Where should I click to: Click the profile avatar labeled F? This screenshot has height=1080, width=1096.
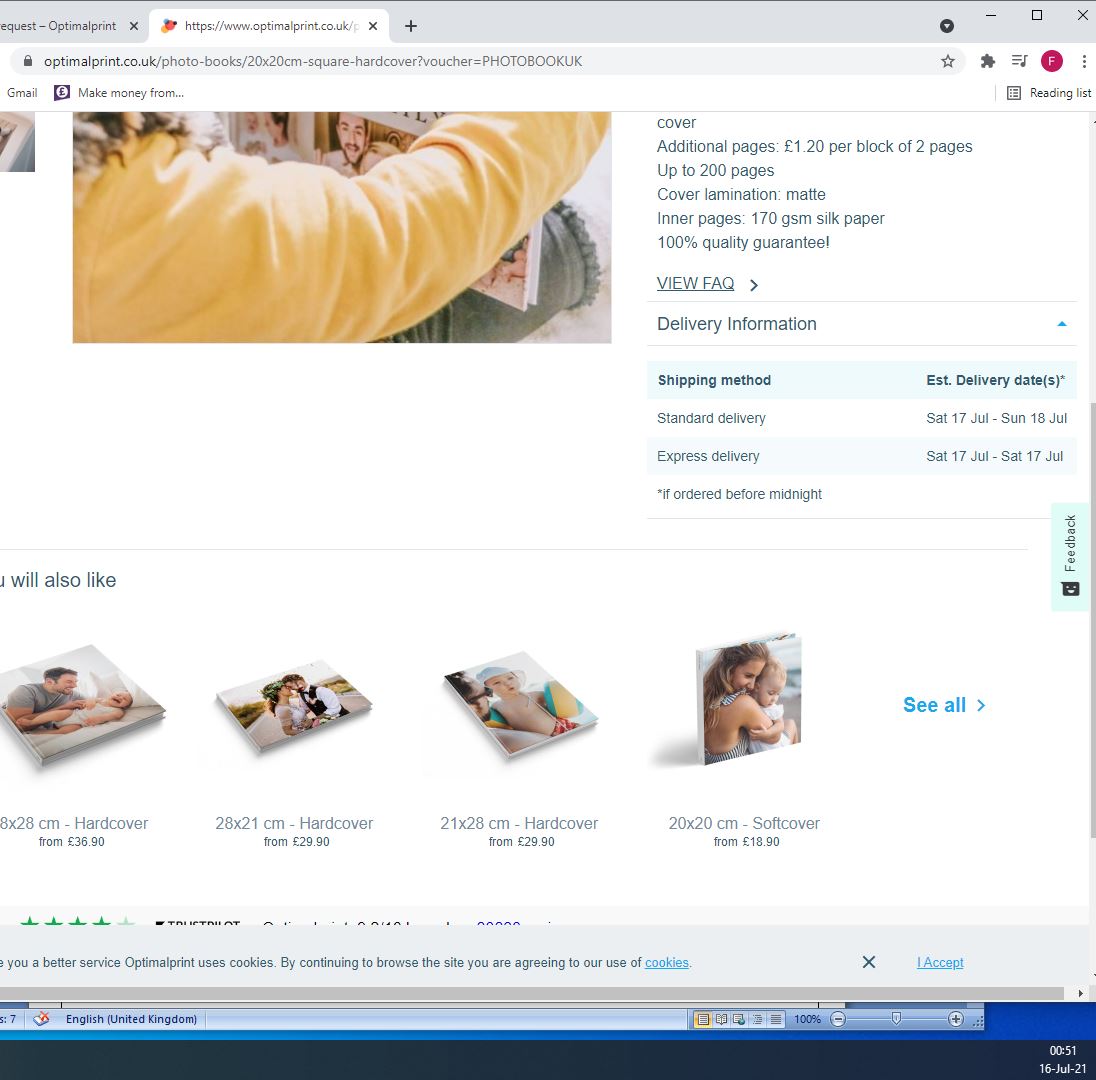pyautogui.click(x=1051, y=61)
